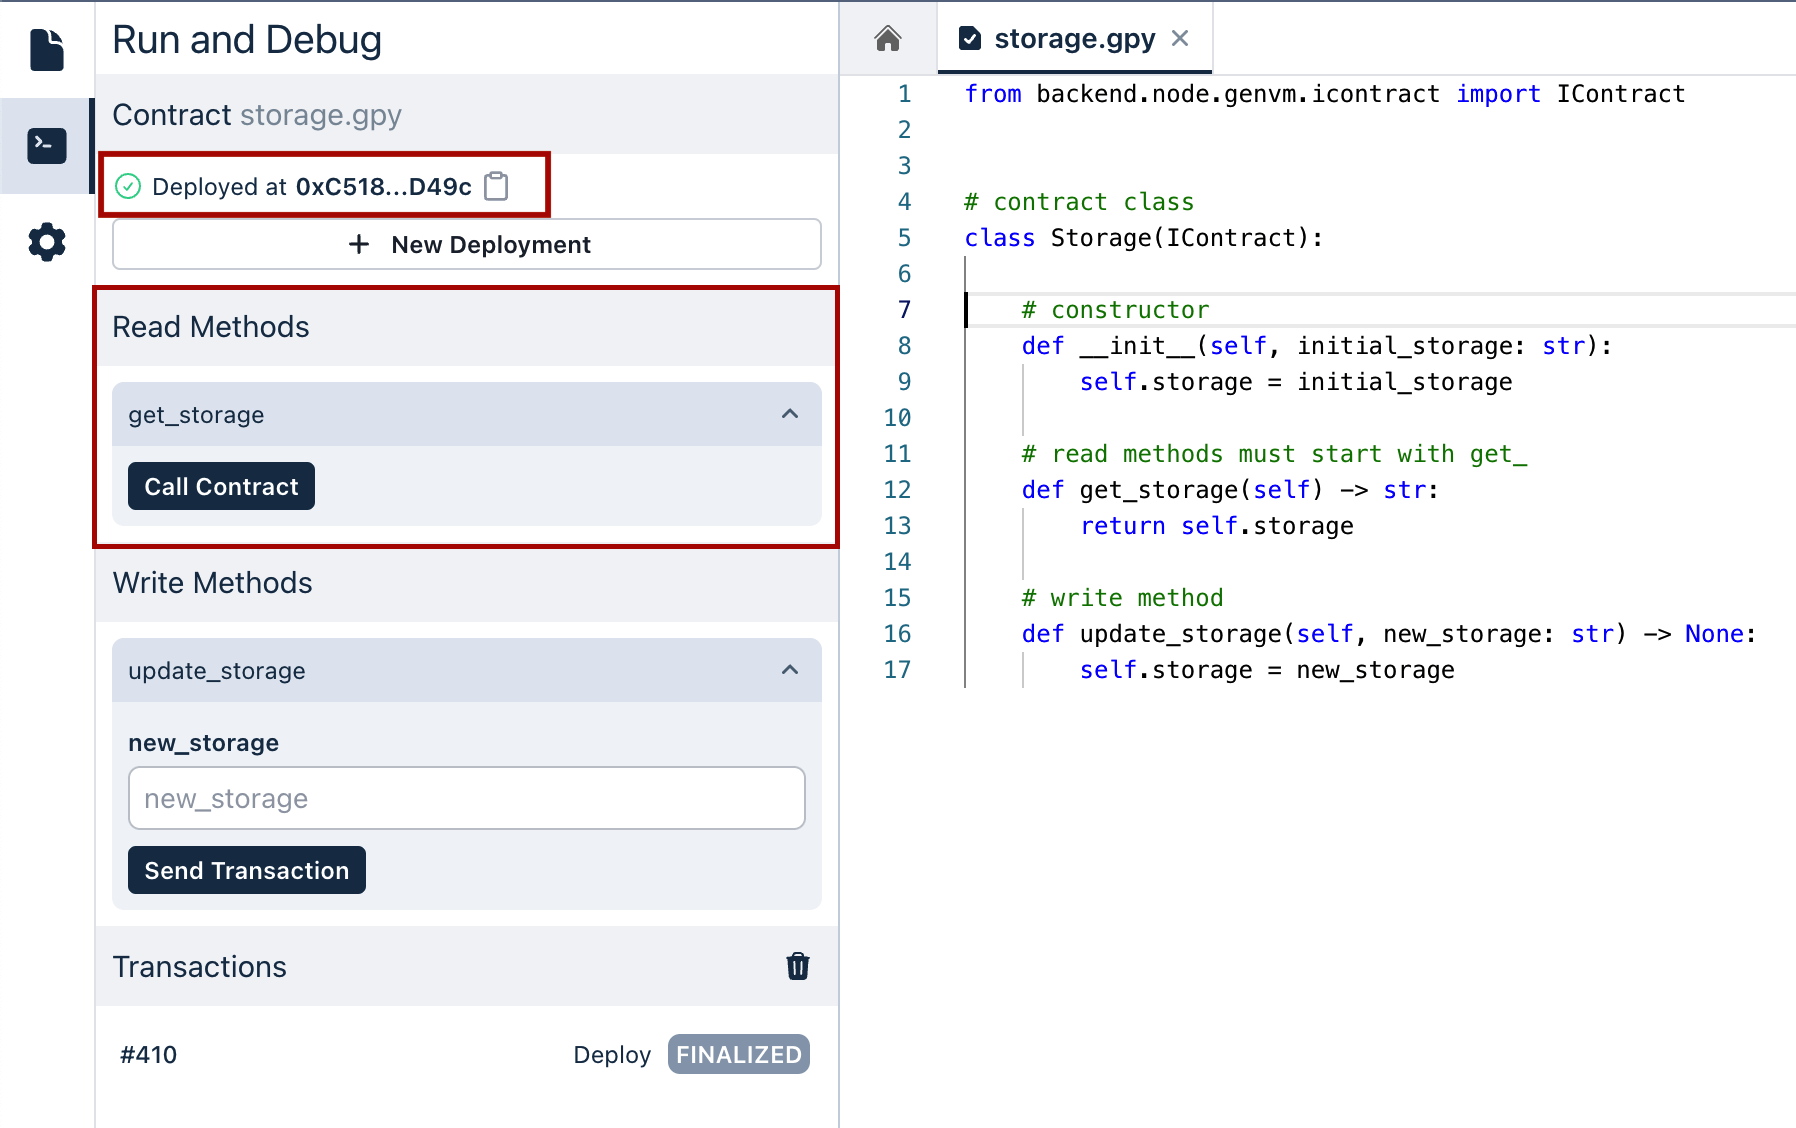Copy the deployed contract address
The image size is (1796, 1128).
(x=496, y=187)
